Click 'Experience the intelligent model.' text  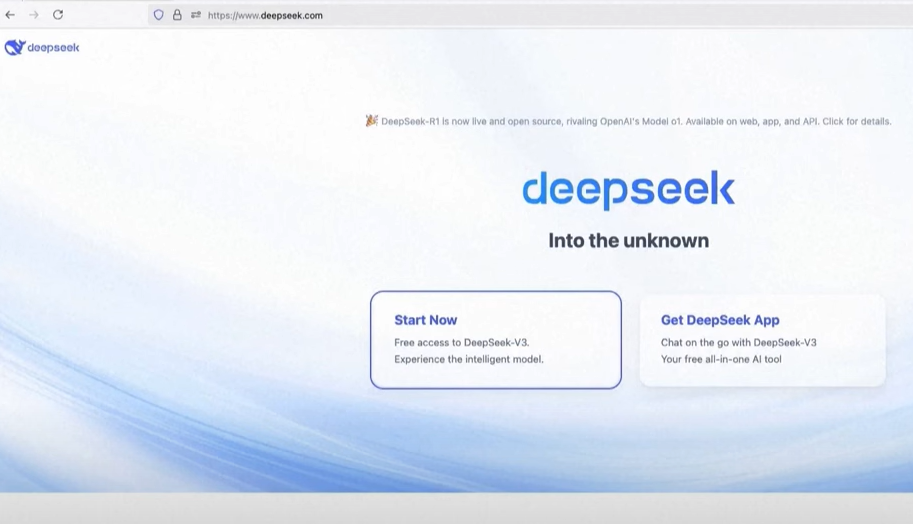click(469, 359)
